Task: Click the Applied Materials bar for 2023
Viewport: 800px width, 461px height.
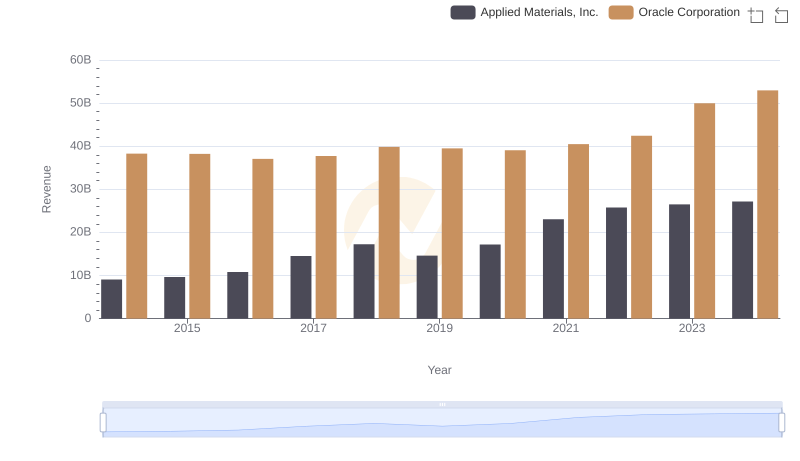Action: [x=679, y=262]
